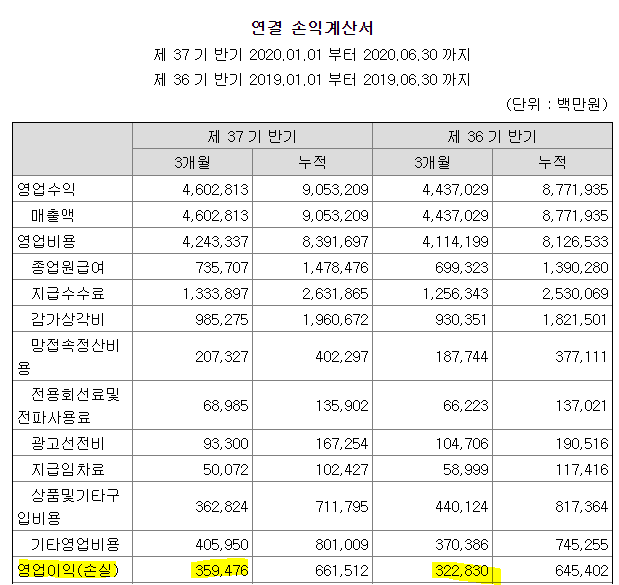
Task: Select the value 377,111
Action: coord(582,357)
